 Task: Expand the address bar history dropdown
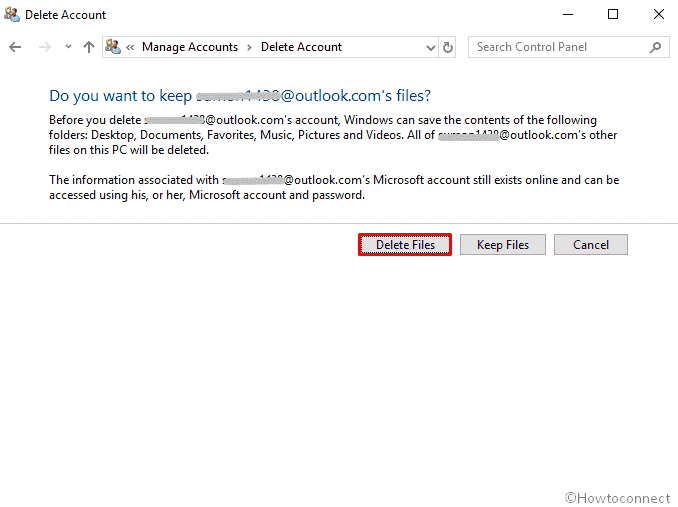pos(430,47)
